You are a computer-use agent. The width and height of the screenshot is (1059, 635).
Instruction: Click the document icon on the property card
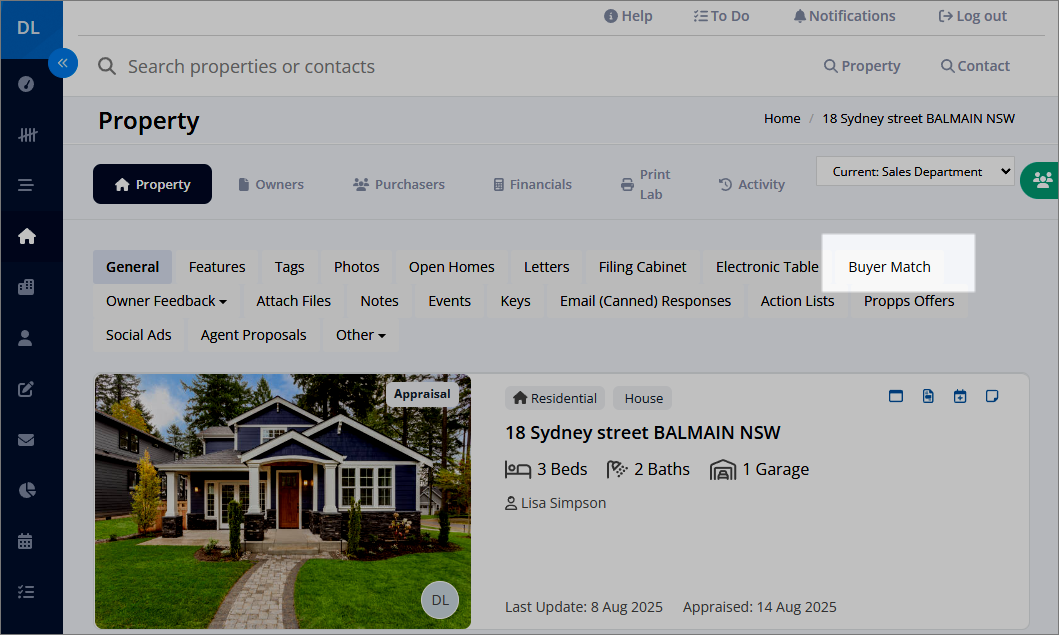[x=928, y=396]
